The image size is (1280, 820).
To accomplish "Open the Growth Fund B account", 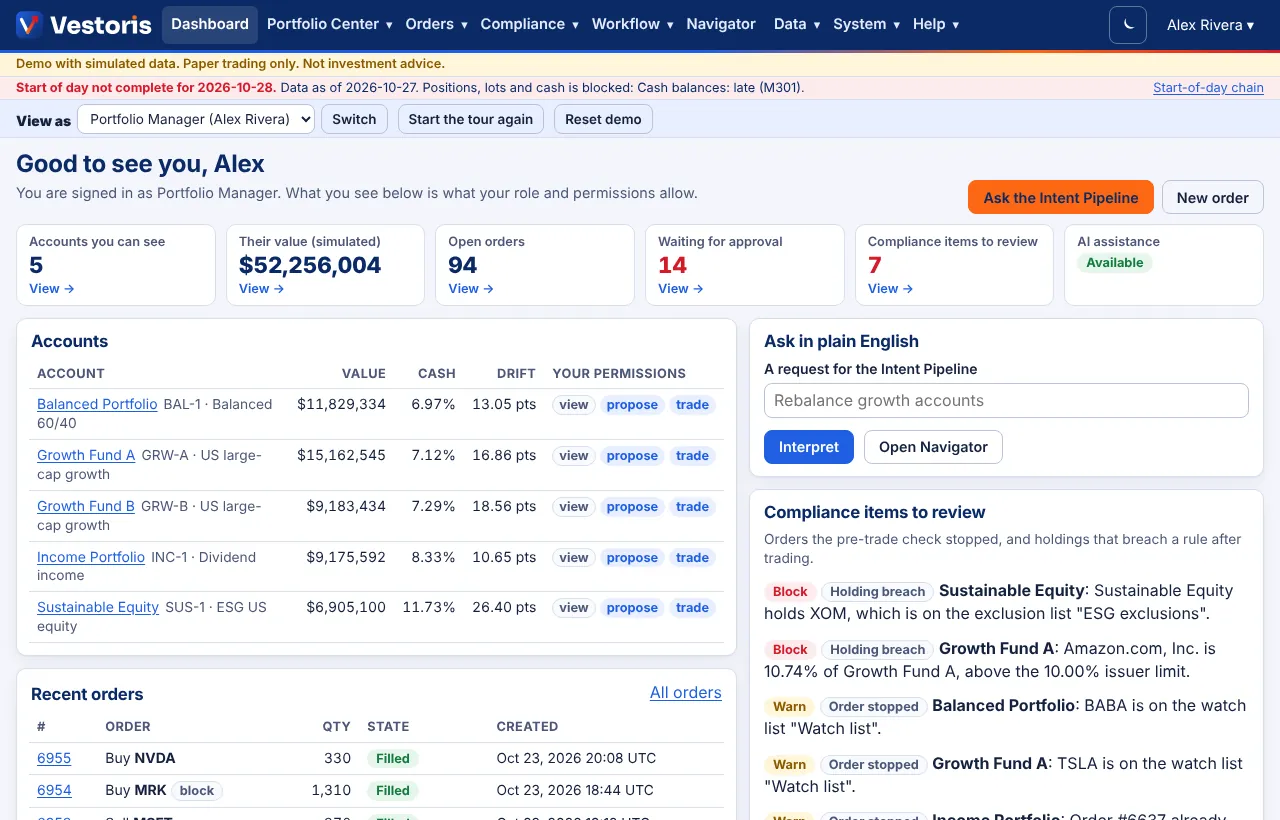I will point(86,506).
